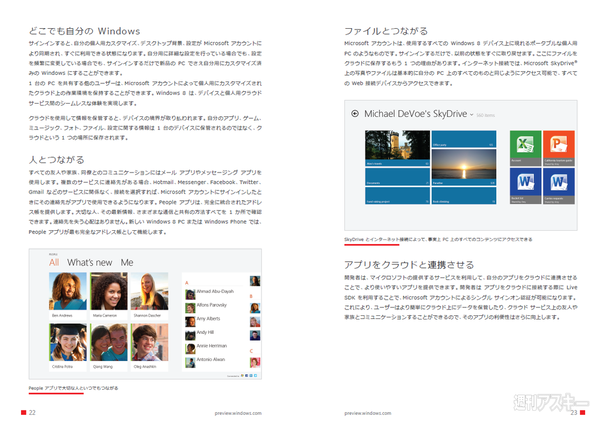Select Annie Herriman in the contact list

[206, 348]
